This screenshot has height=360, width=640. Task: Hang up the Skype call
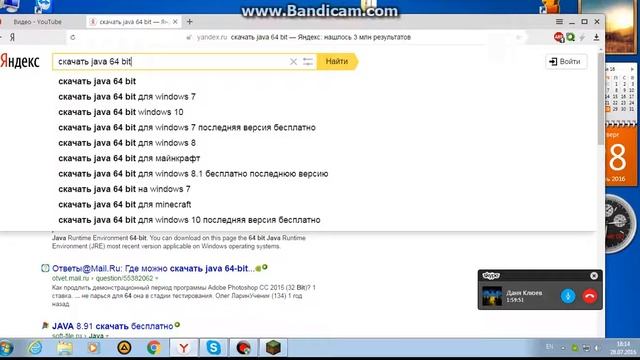click(x=590, y=296)
